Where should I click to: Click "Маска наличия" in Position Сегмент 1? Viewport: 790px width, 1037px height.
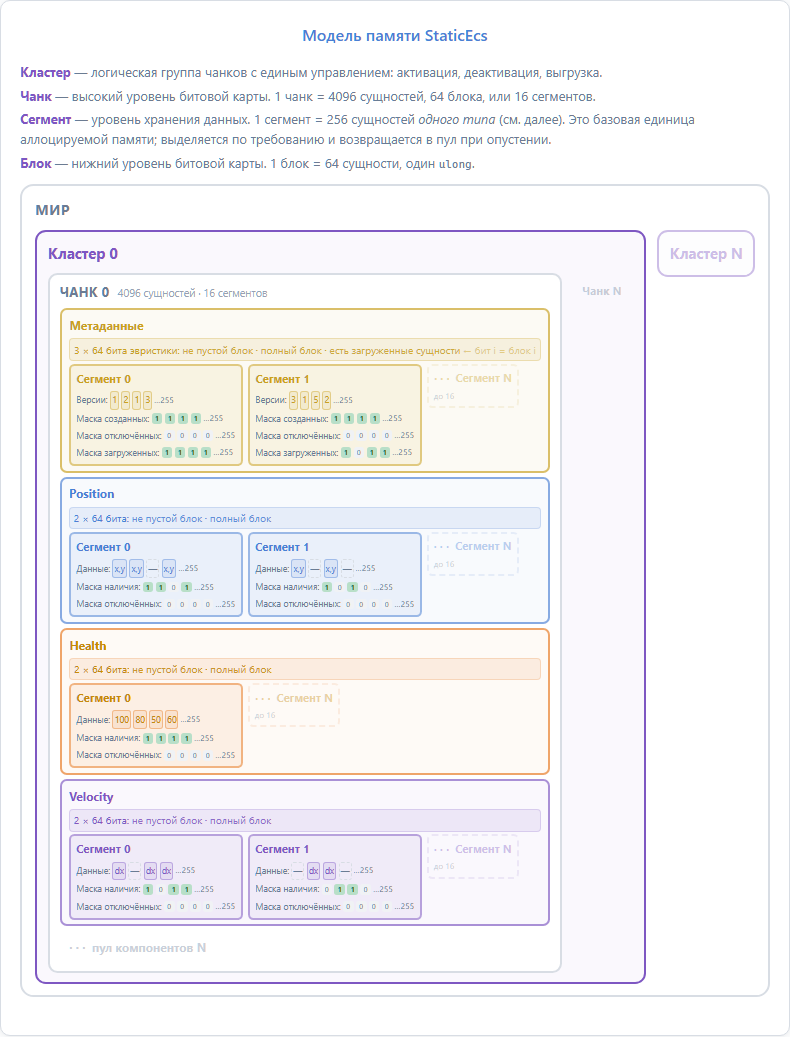(287, 587)
